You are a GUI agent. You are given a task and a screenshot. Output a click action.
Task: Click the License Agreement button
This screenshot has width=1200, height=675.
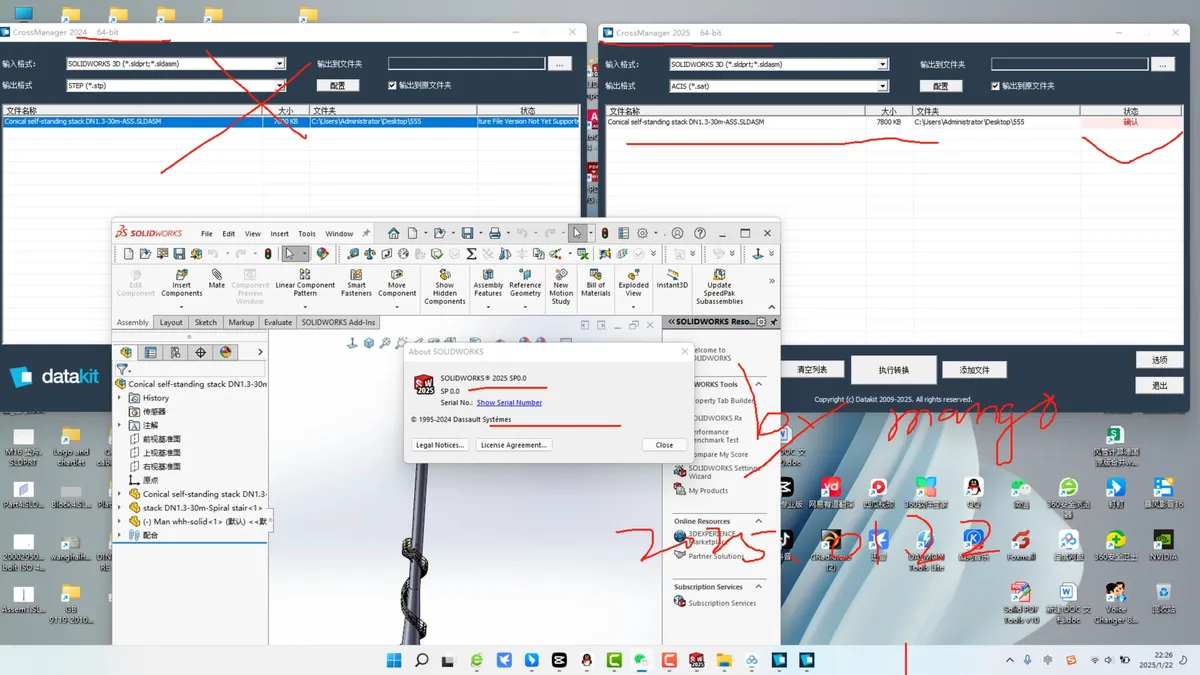click(513, 445)
